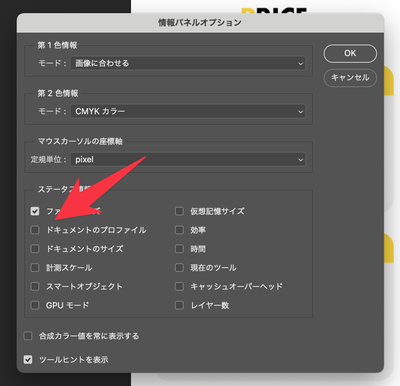Click the キャンセル button
The image size is (400, 386).
[x=350, y=78]
